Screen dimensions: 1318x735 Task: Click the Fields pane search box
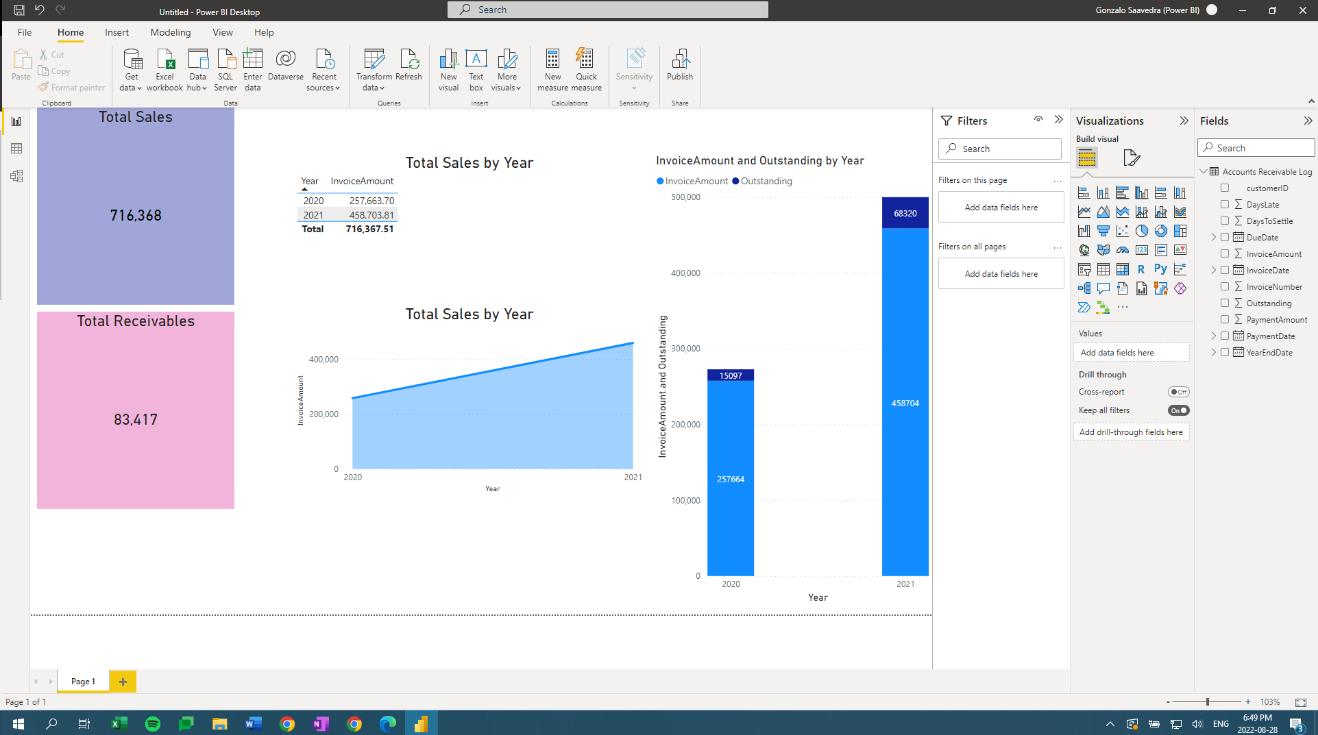tap(1256, 148)
